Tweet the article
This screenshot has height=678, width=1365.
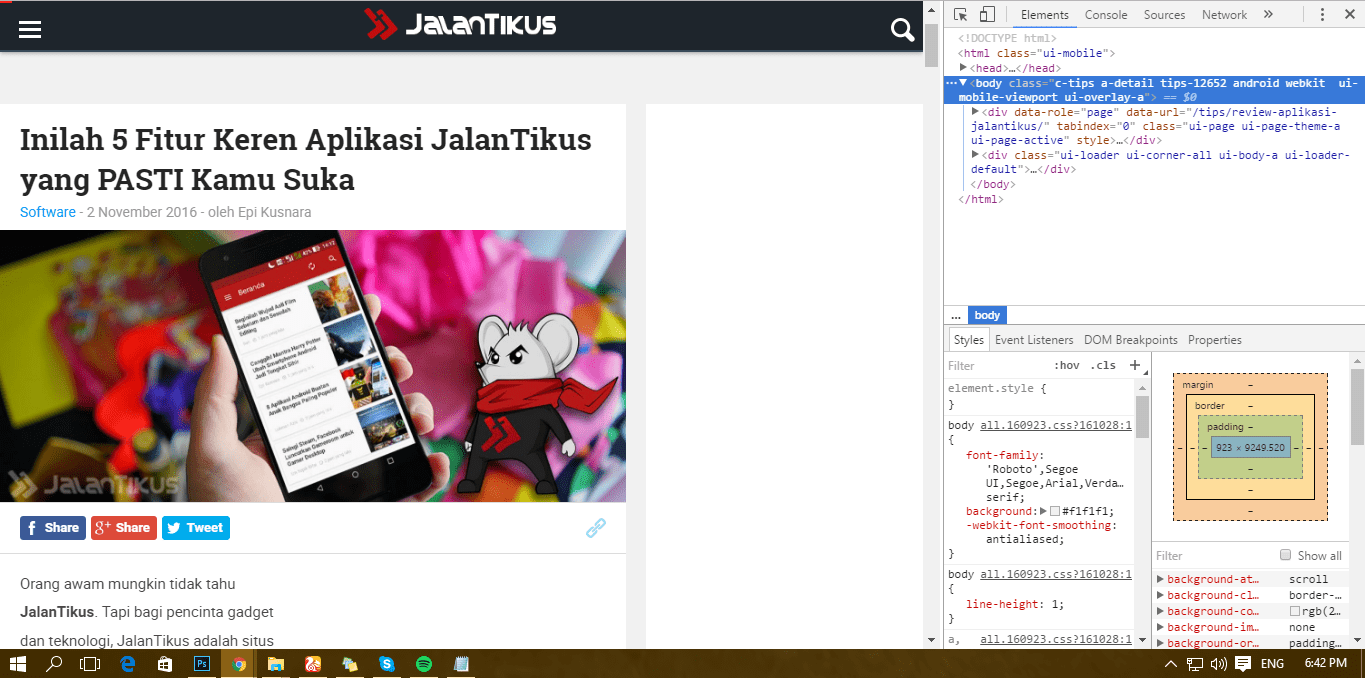196,528
